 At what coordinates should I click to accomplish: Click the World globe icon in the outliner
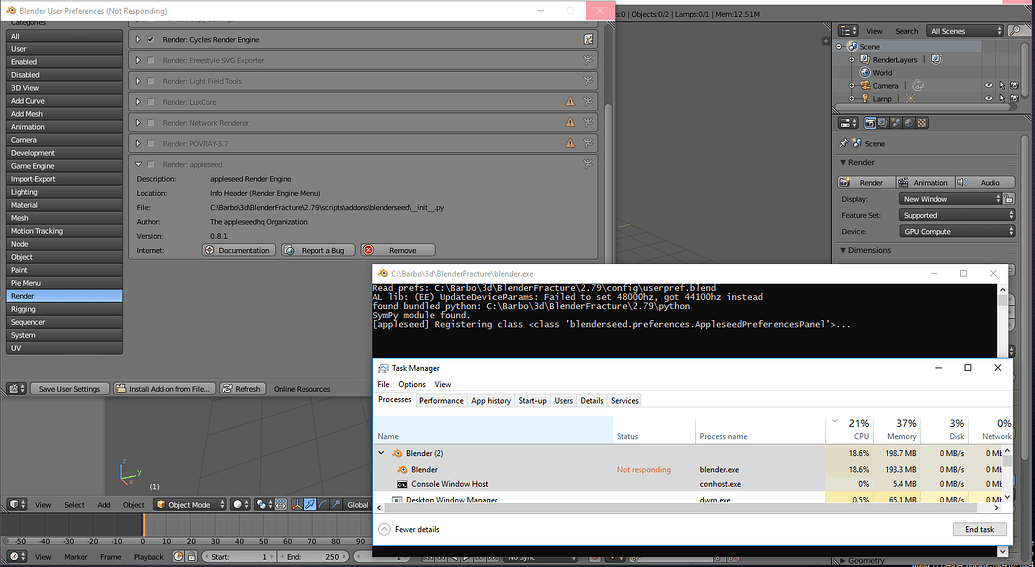865,73
